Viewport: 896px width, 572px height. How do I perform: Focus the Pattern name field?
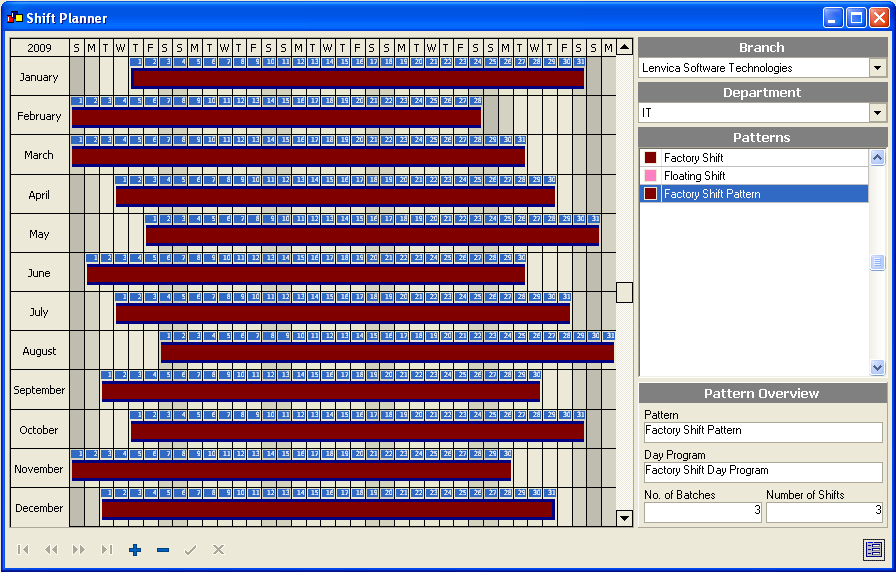pos(763,432)
